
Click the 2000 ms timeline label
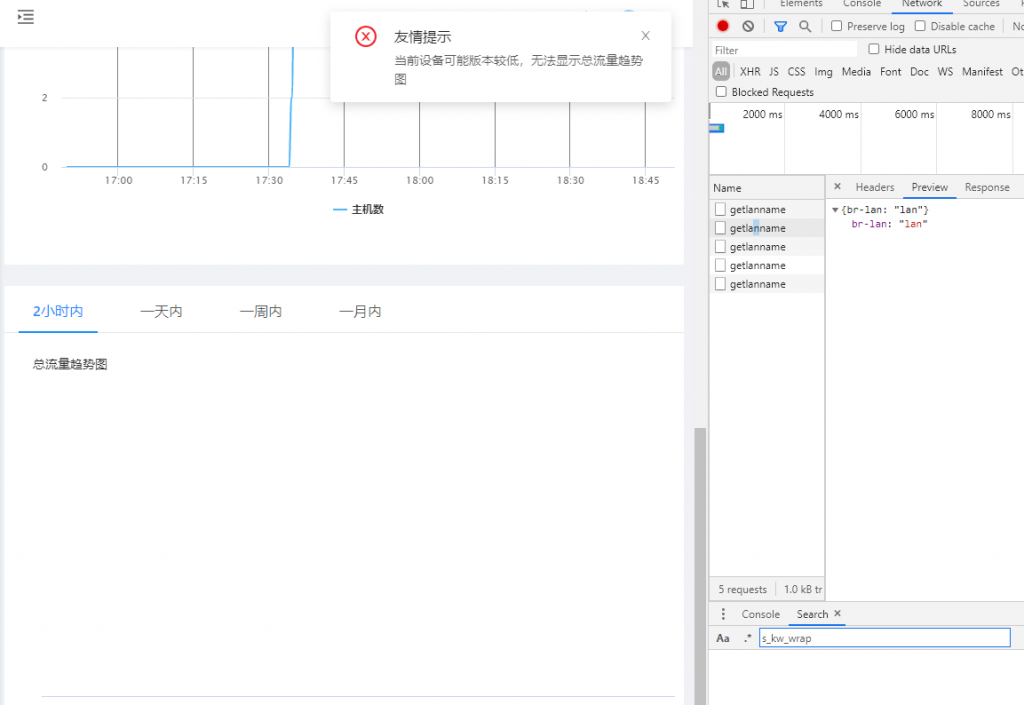[x=762, y=114]
